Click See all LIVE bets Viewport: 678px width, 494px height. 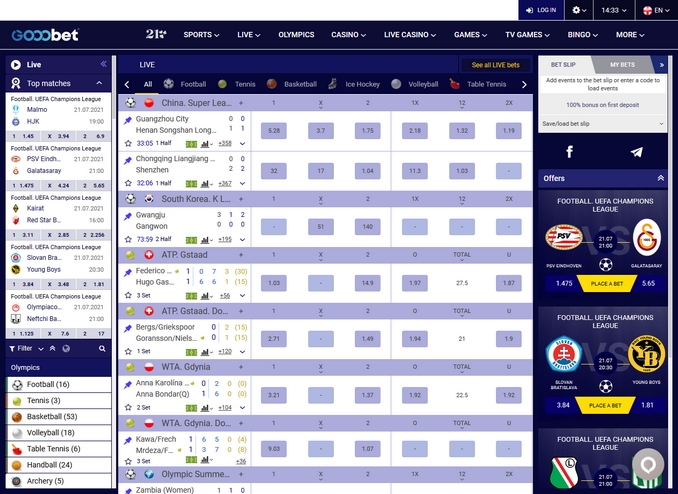[496, 65]
